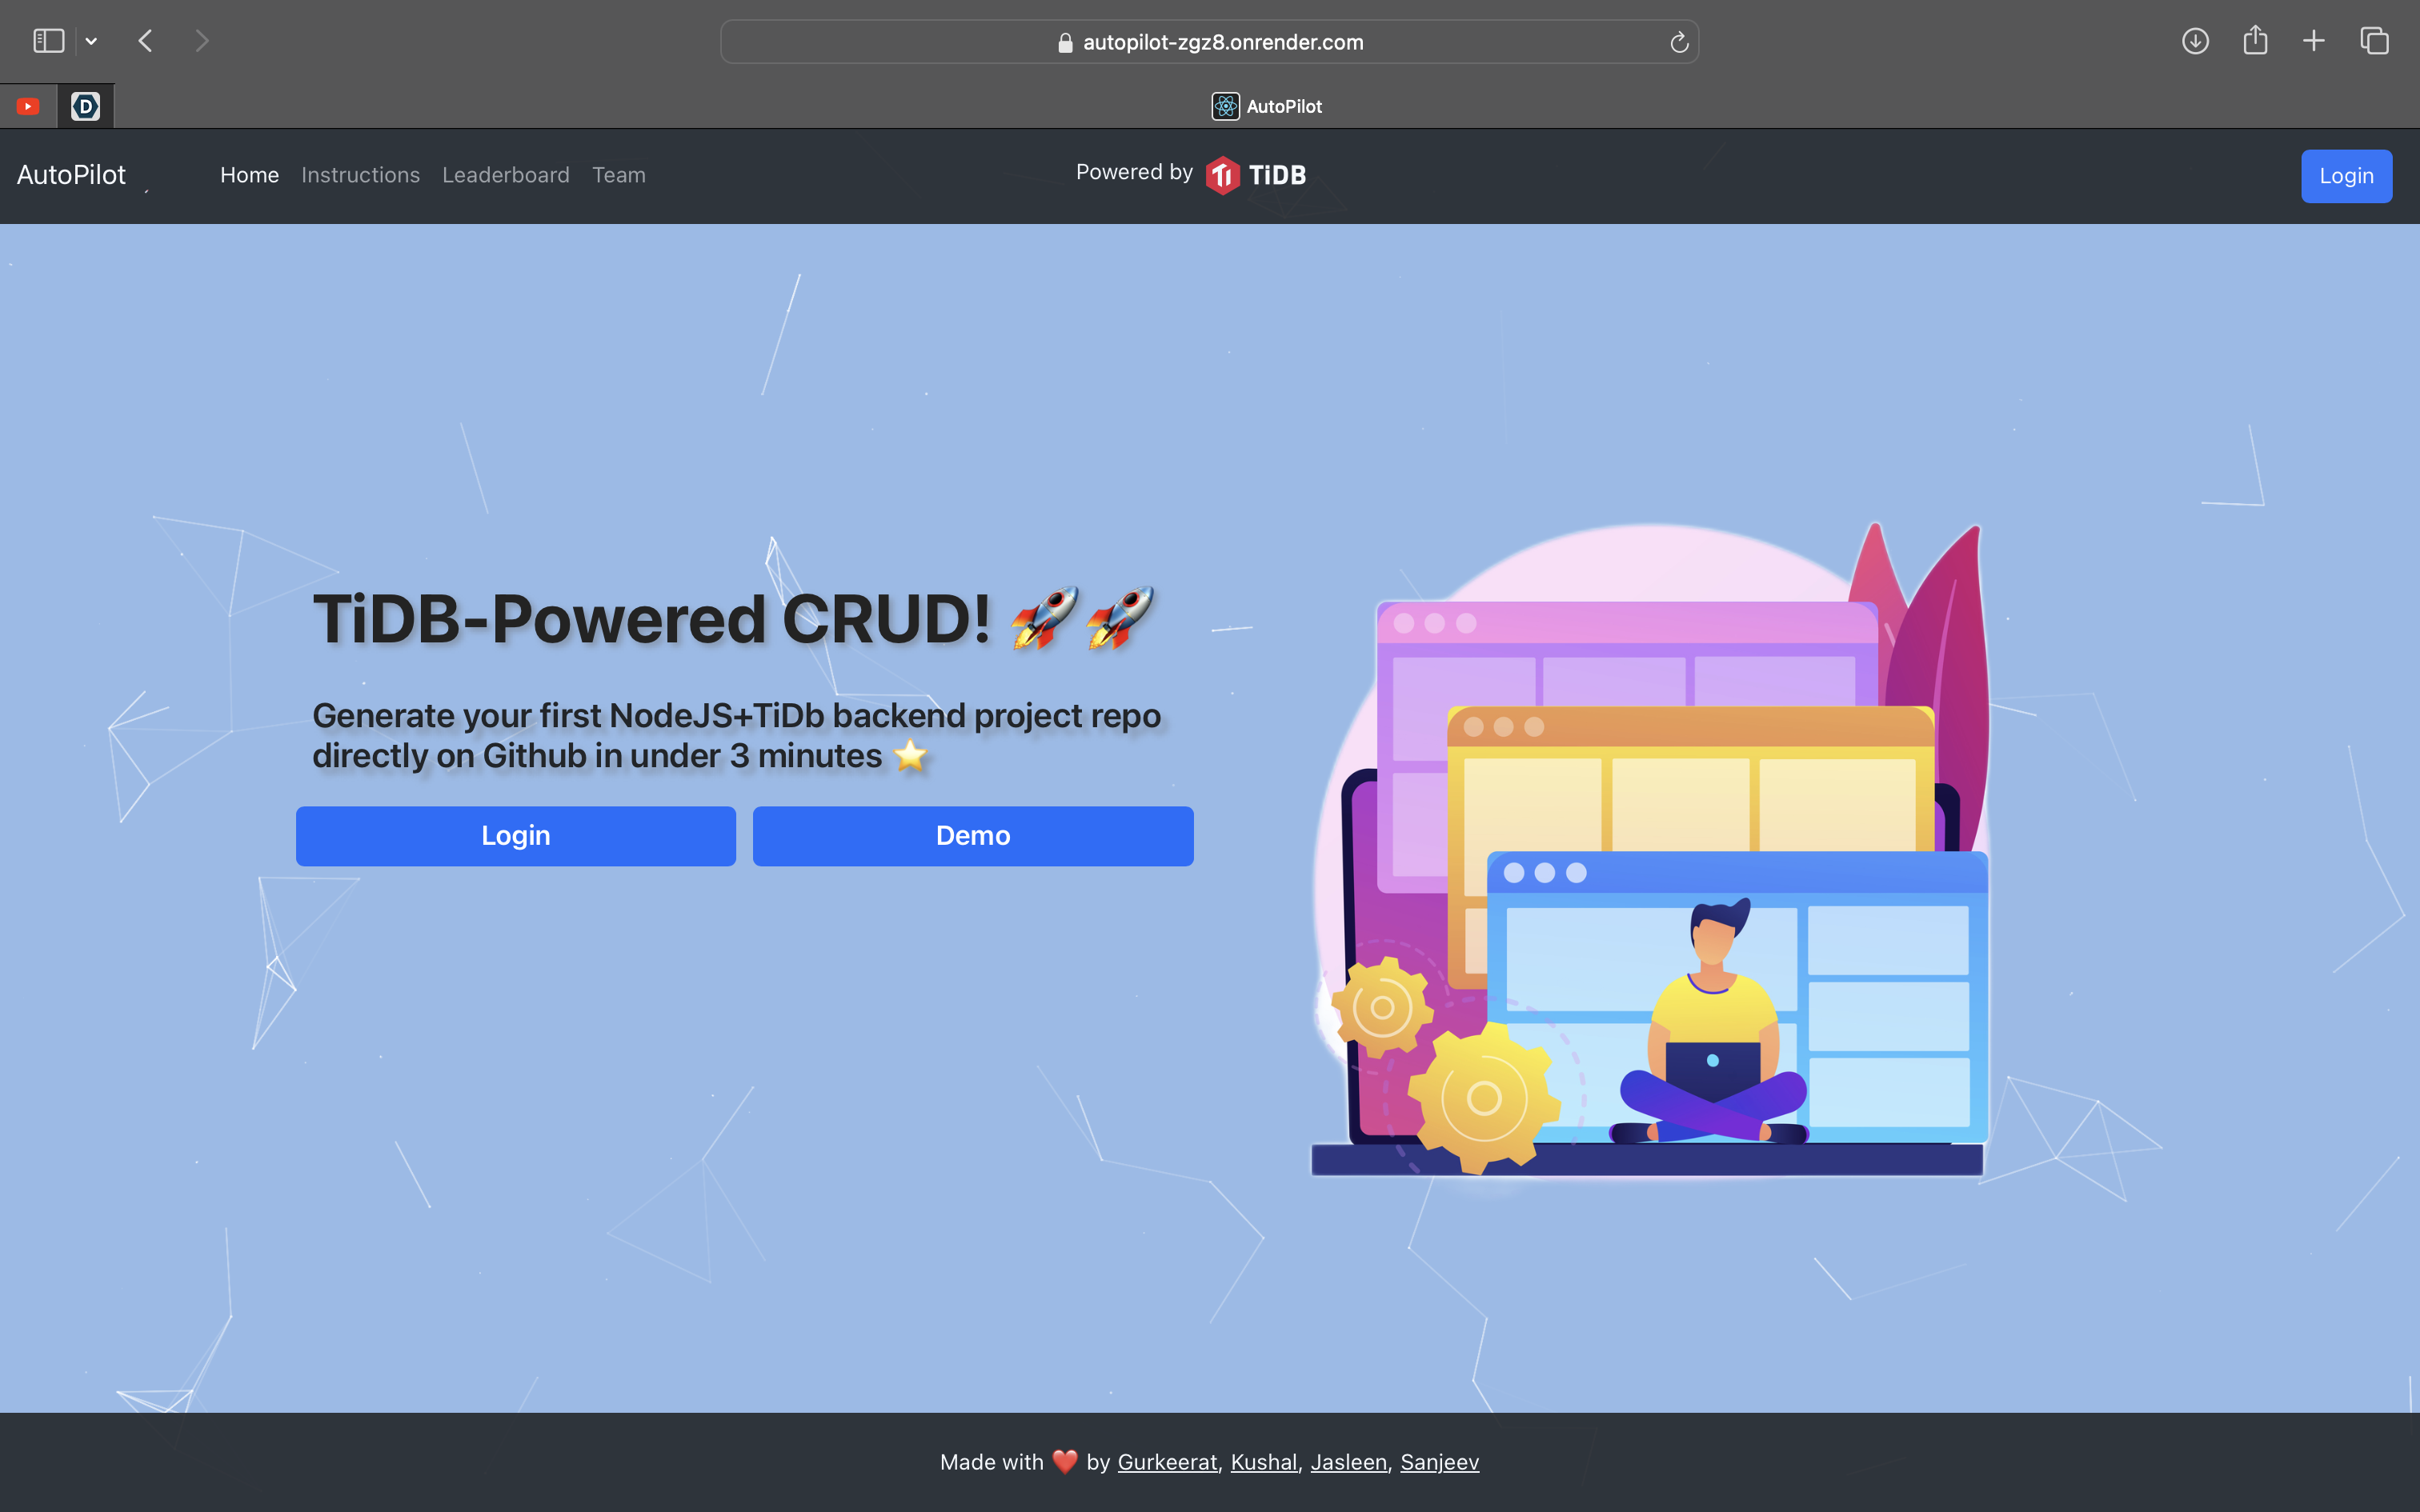
Task: Expand the sidebar tab group dropdown chevron
Action: point(91,41)
